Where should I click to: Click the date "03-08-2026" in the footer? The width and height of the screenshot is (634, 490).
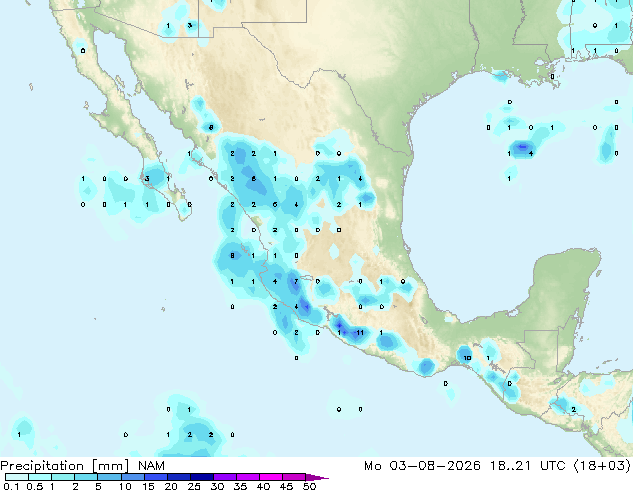click(x=435, y=466)
